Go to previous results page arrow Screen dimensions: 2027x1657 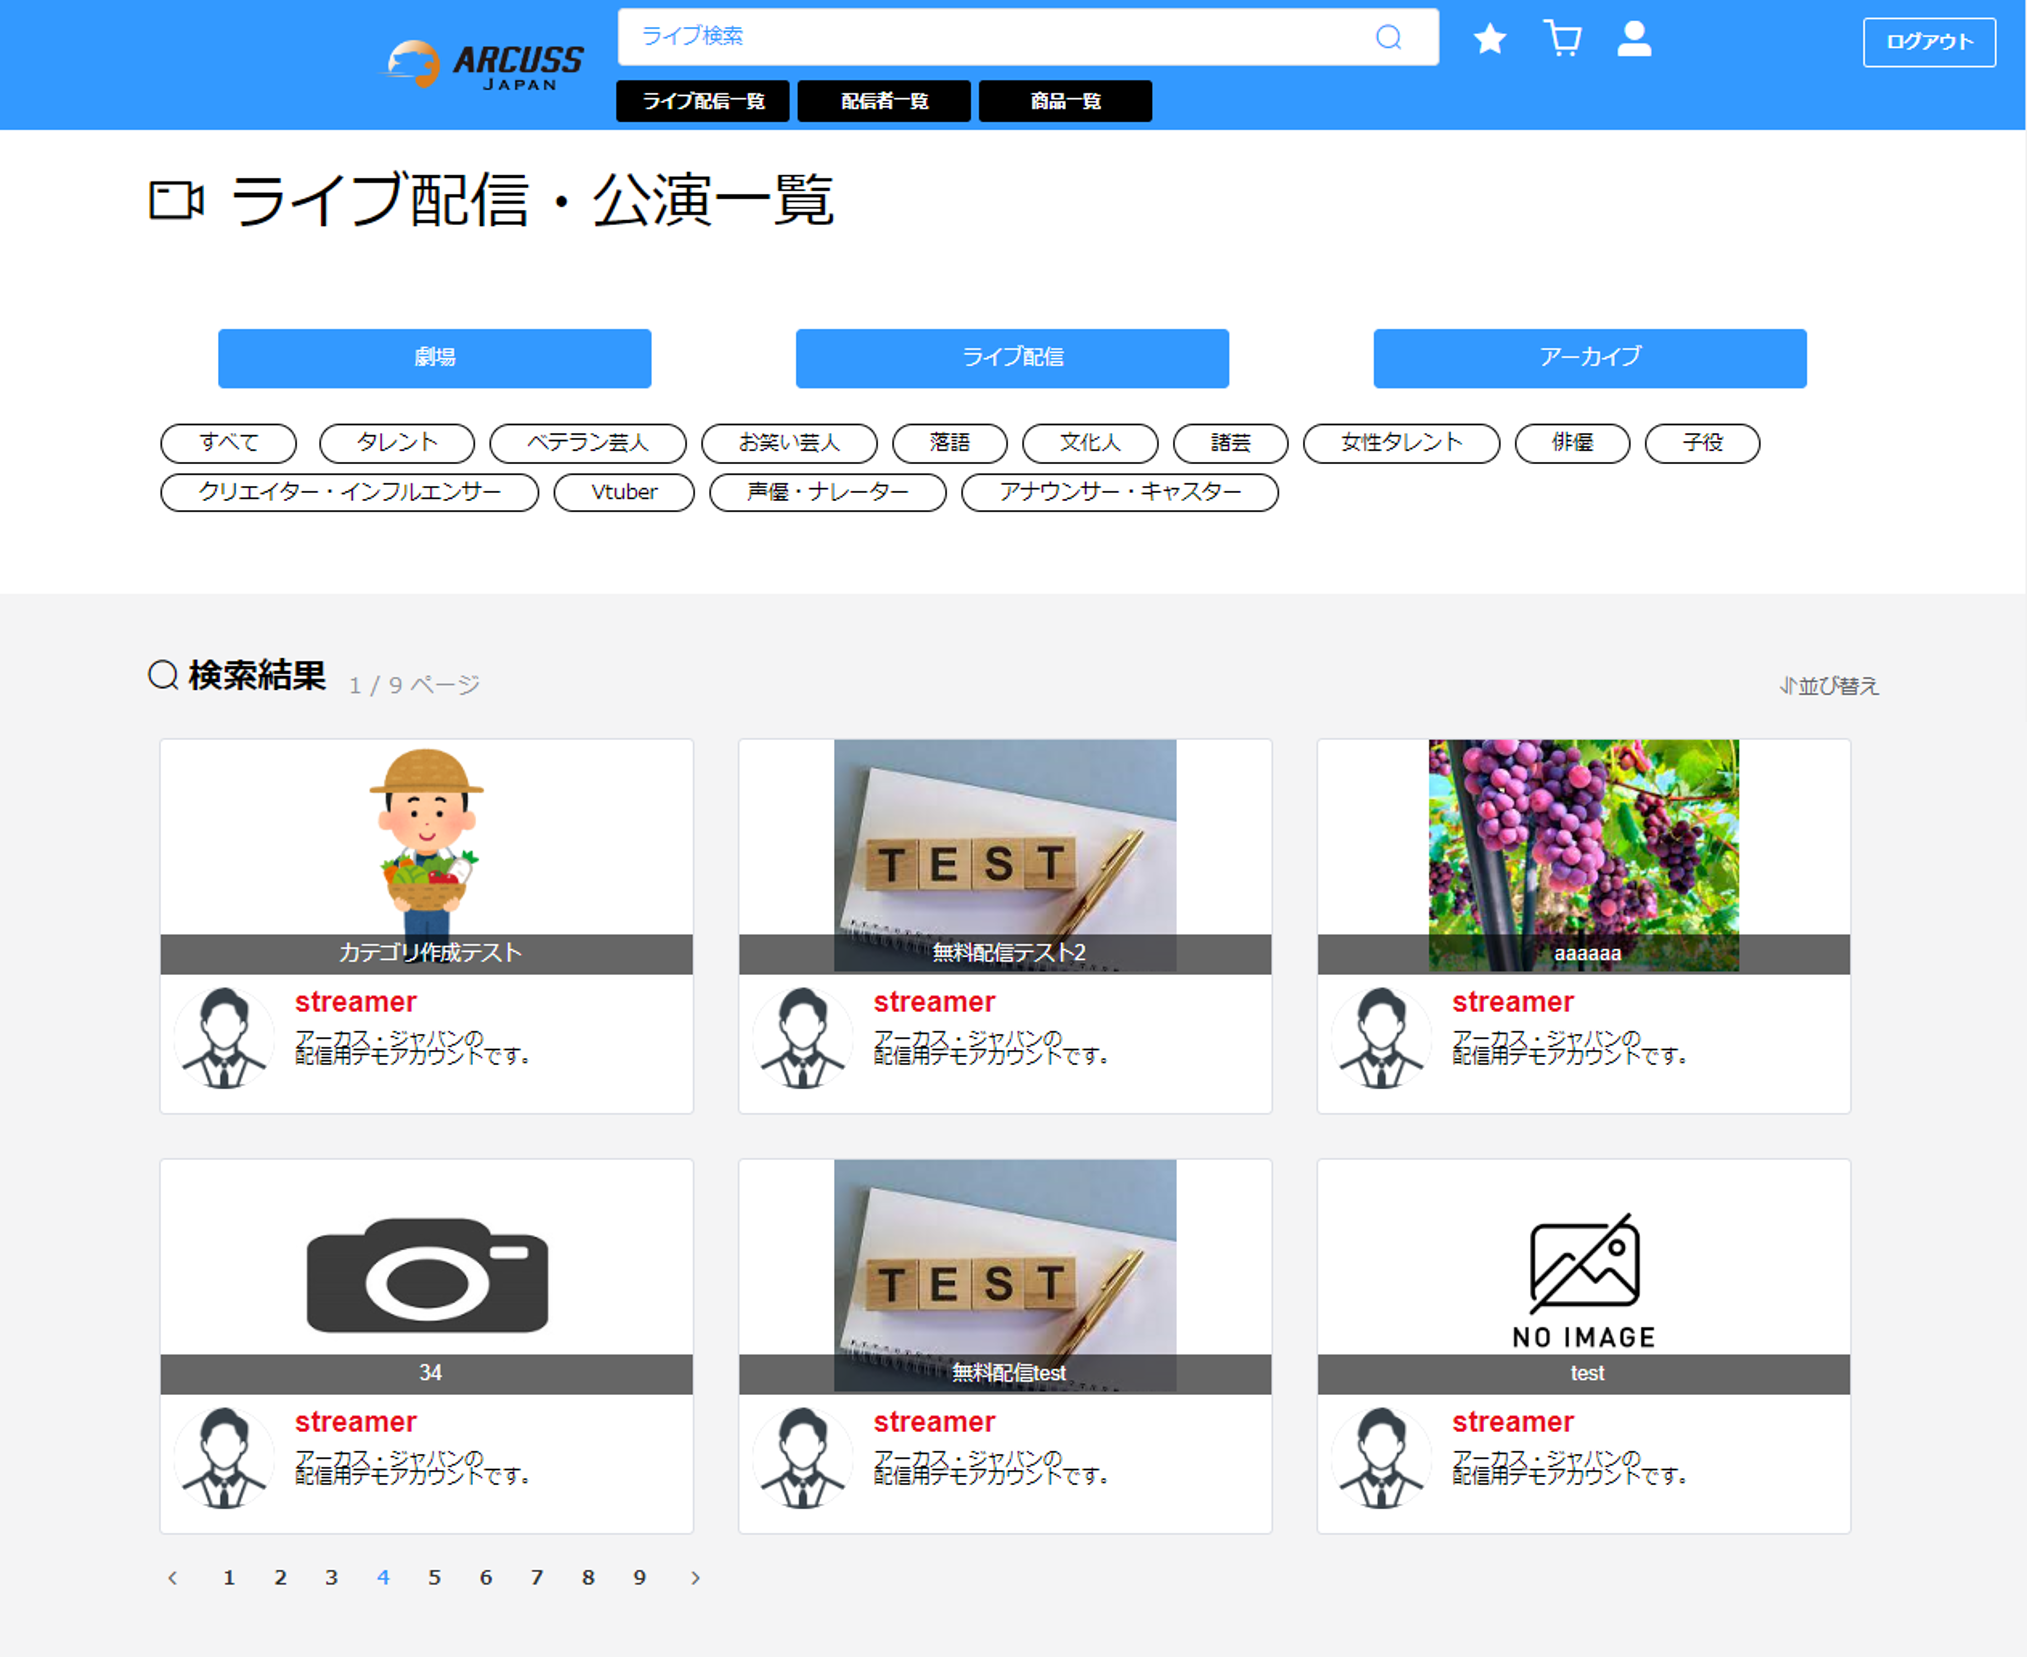[173, 1578]
